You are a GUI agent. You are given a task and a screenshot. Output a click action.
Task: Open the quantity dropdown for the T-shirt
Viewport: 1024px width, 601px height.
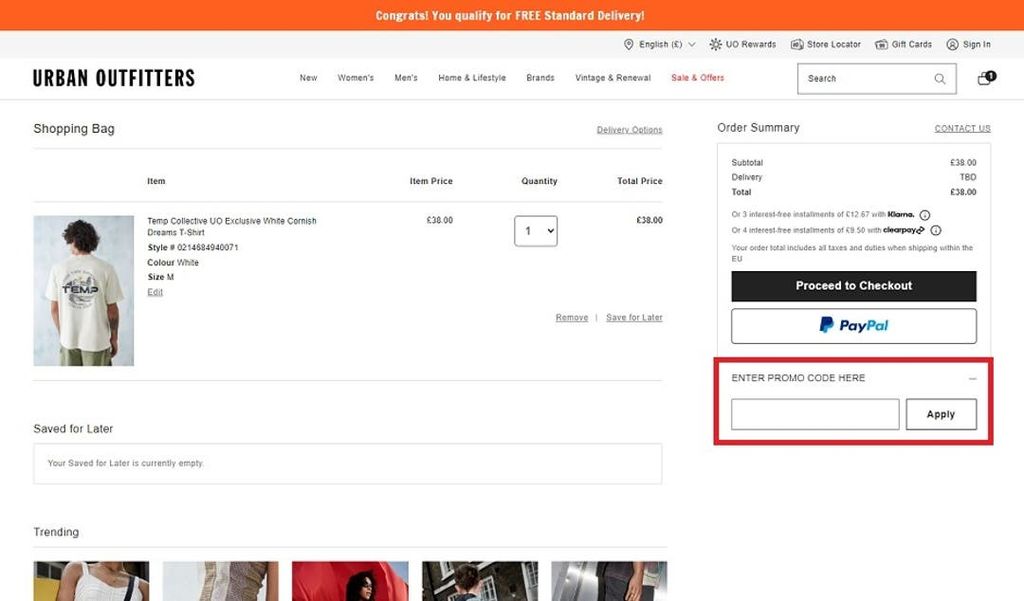coord(536,230)
